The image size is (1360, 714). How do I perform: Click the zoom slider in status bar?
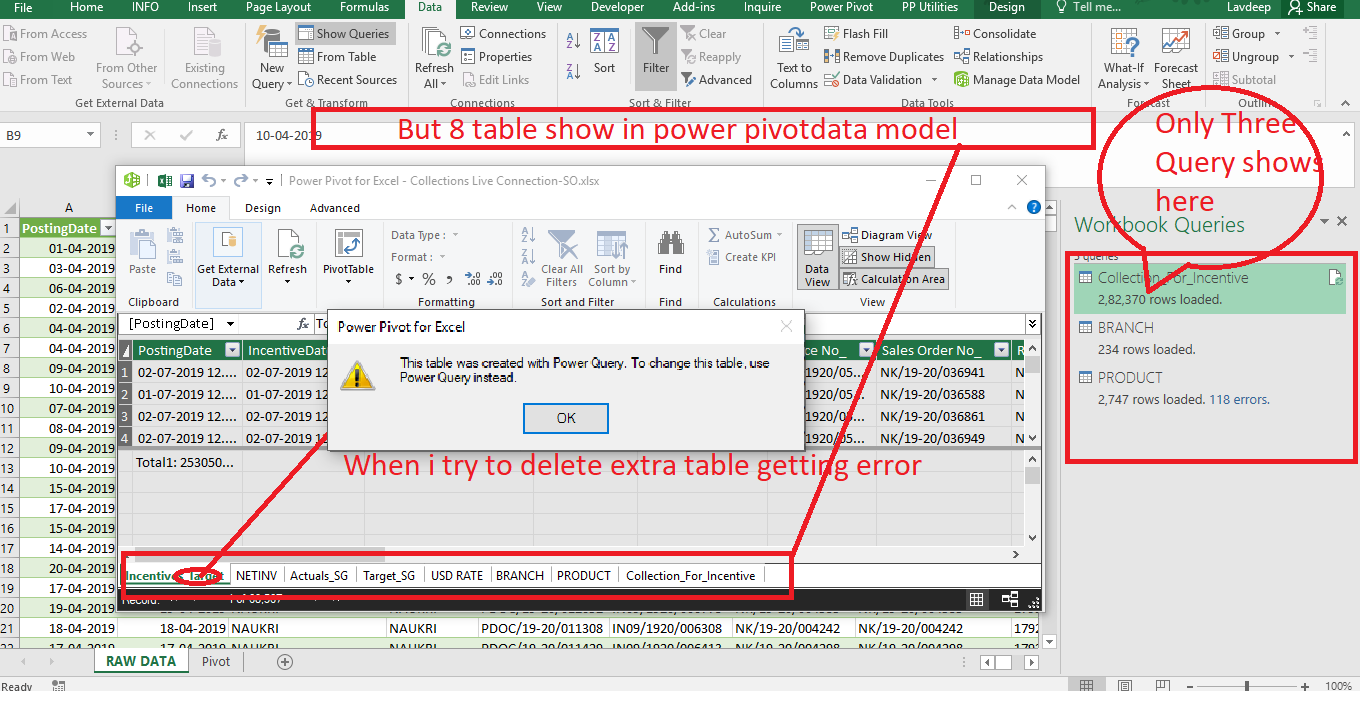point(1246,686)
